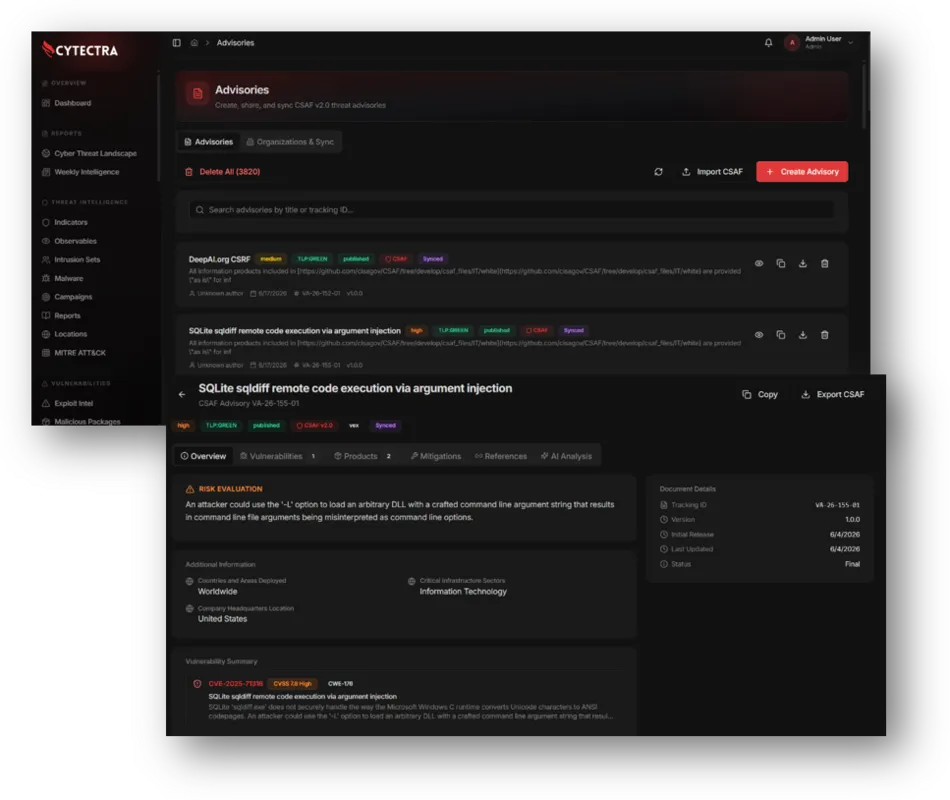Select the References tab
This screenshot has width=950, height=800.
click(x=500, y=456)
